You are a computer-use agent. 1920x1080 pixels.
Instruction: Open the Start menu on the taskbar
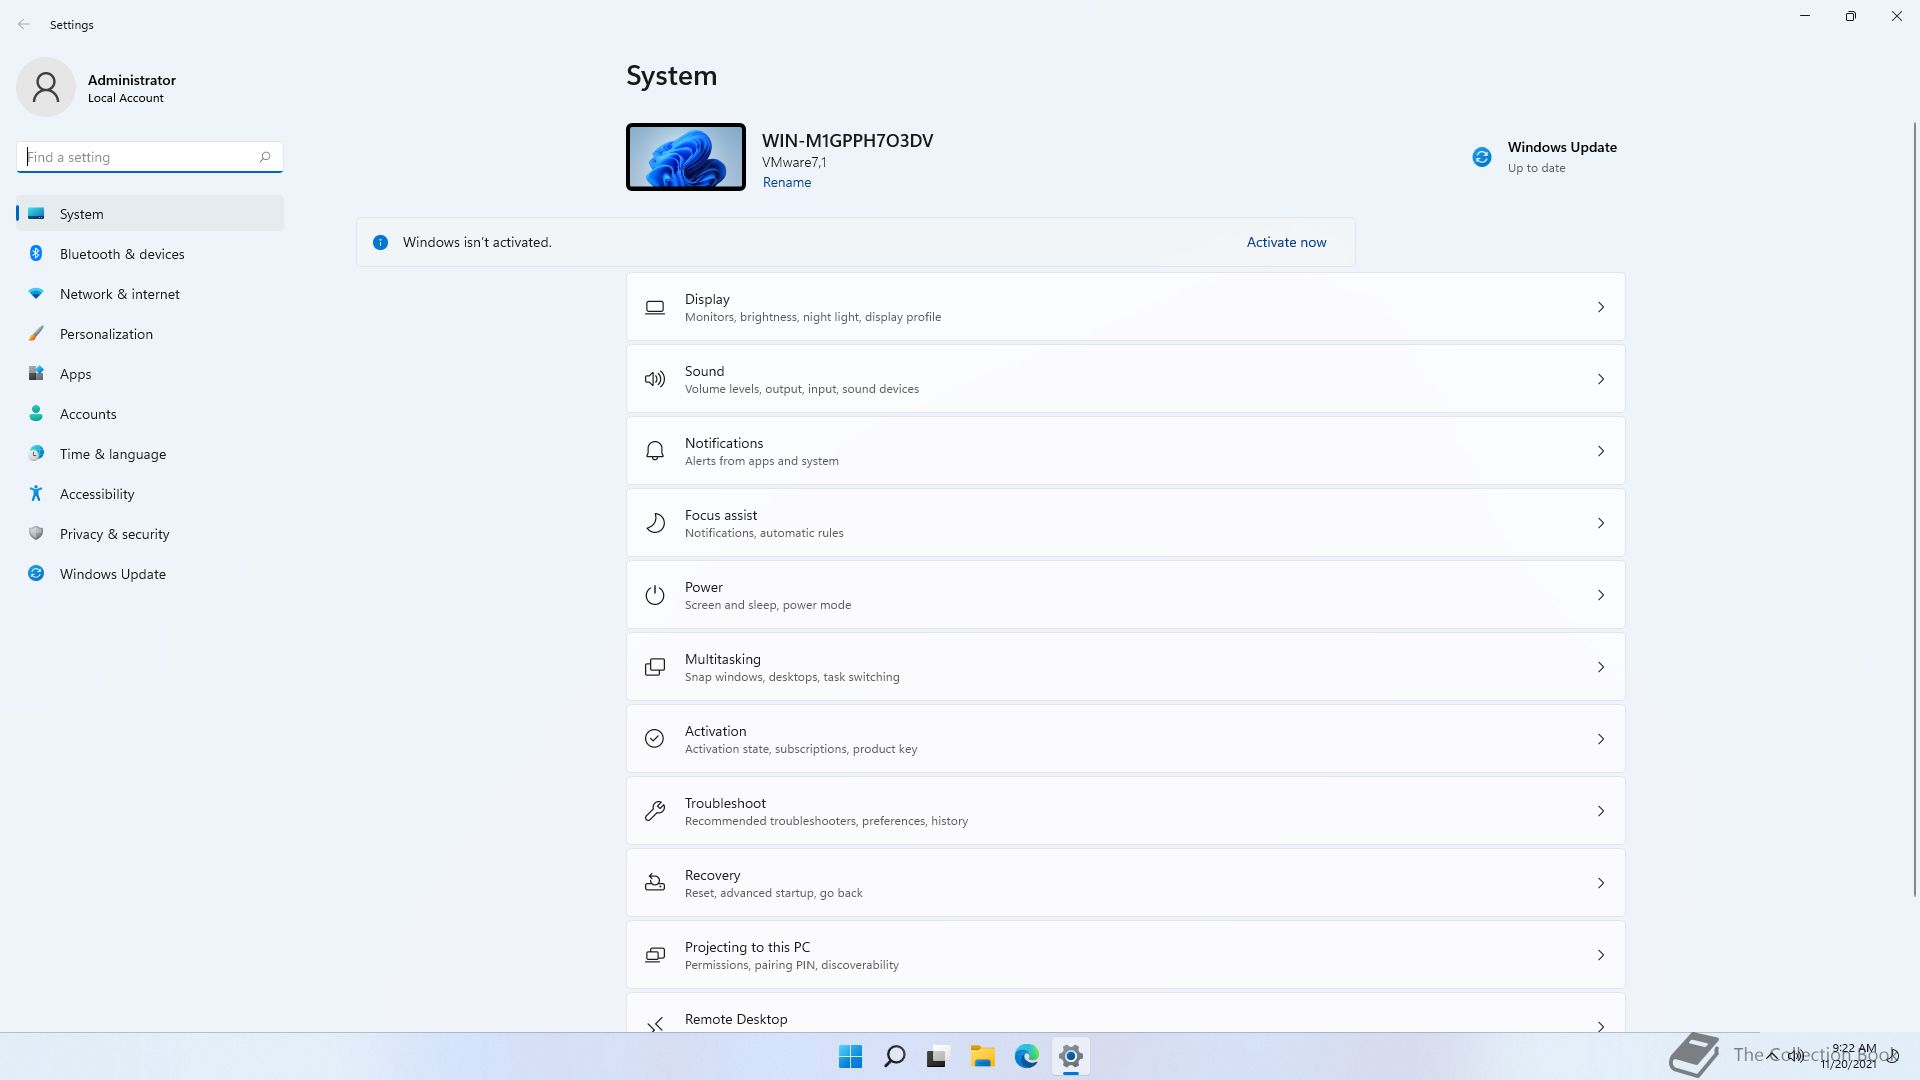851,1056
